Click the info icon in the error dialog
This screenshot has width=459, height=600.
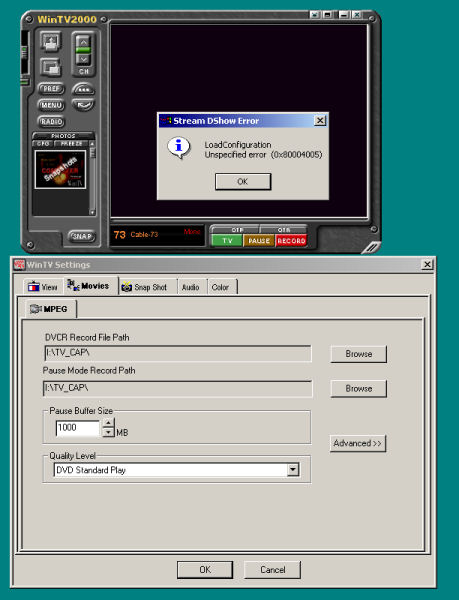(x=178, y=148)
